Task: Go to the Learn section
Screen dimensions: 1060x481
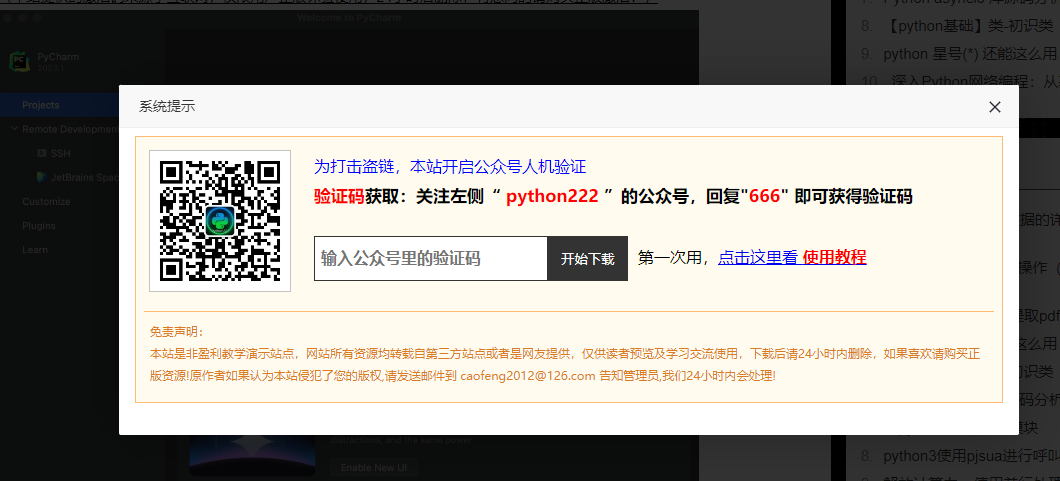Action: [x=35, y=250]
